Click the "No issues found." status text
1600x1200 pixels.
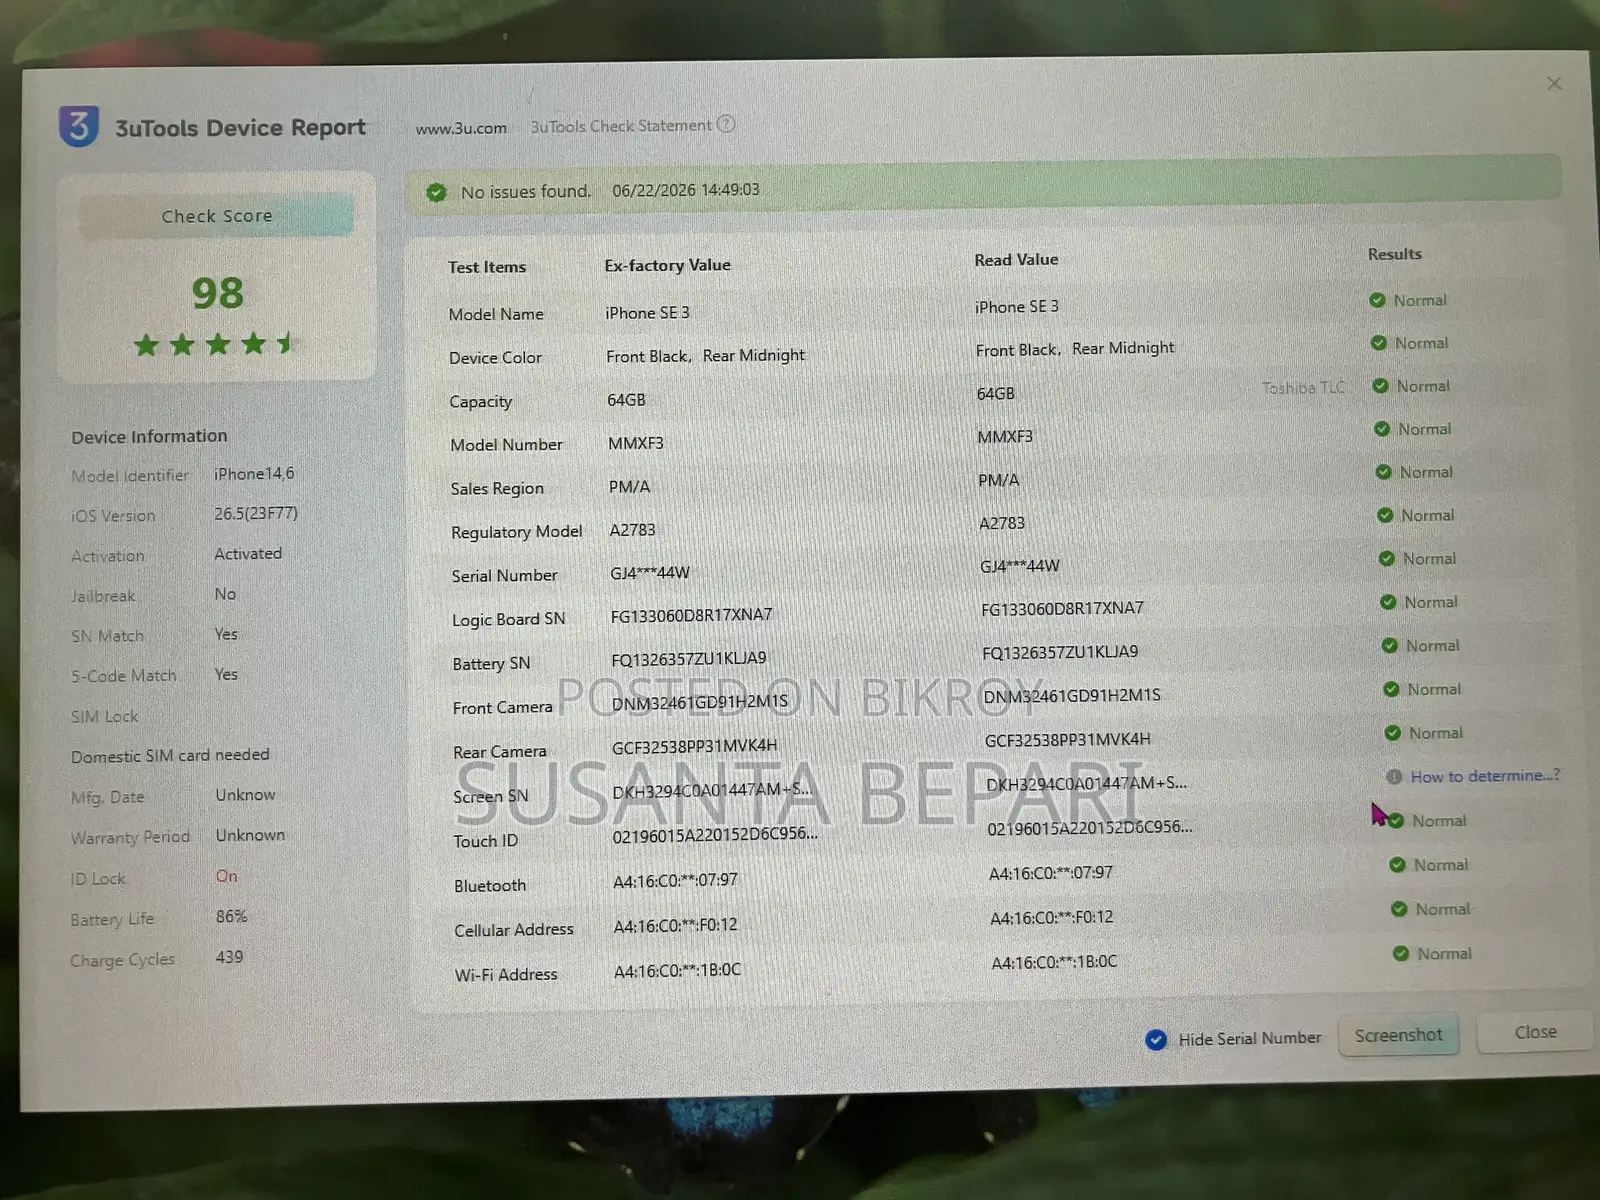(526, 191)
